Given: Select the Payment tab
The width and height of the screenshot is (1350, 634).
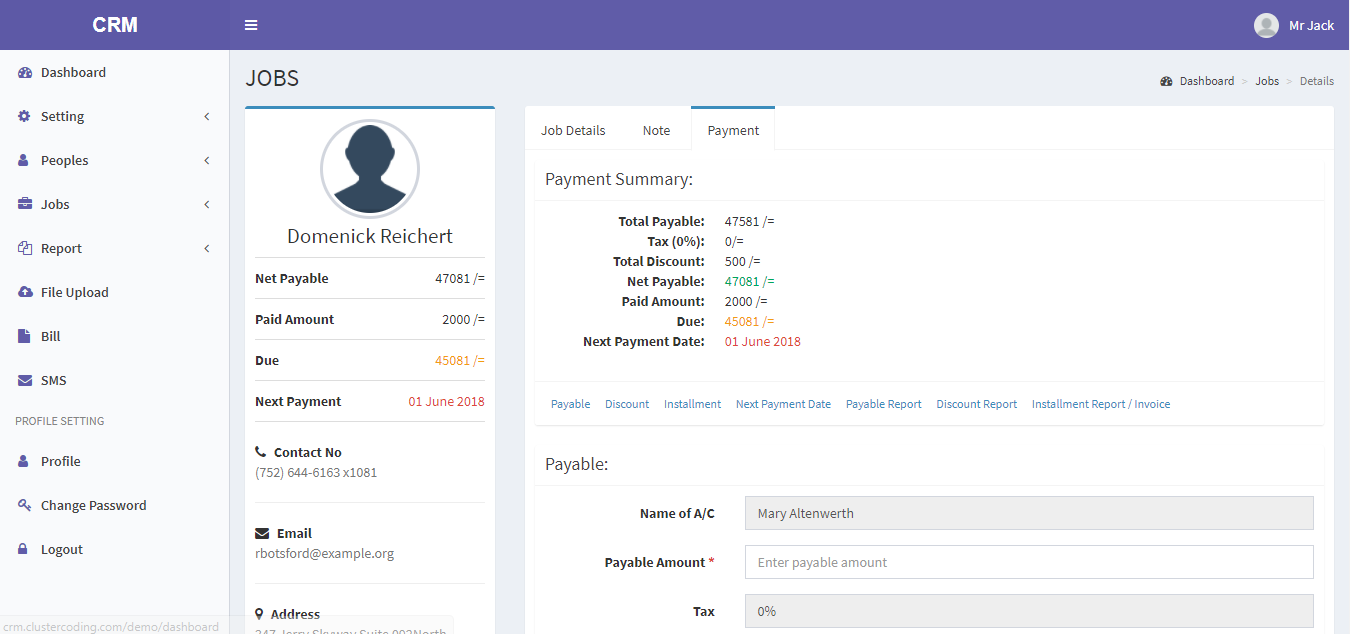Looking at the screenshot, I should click(733, 130).
